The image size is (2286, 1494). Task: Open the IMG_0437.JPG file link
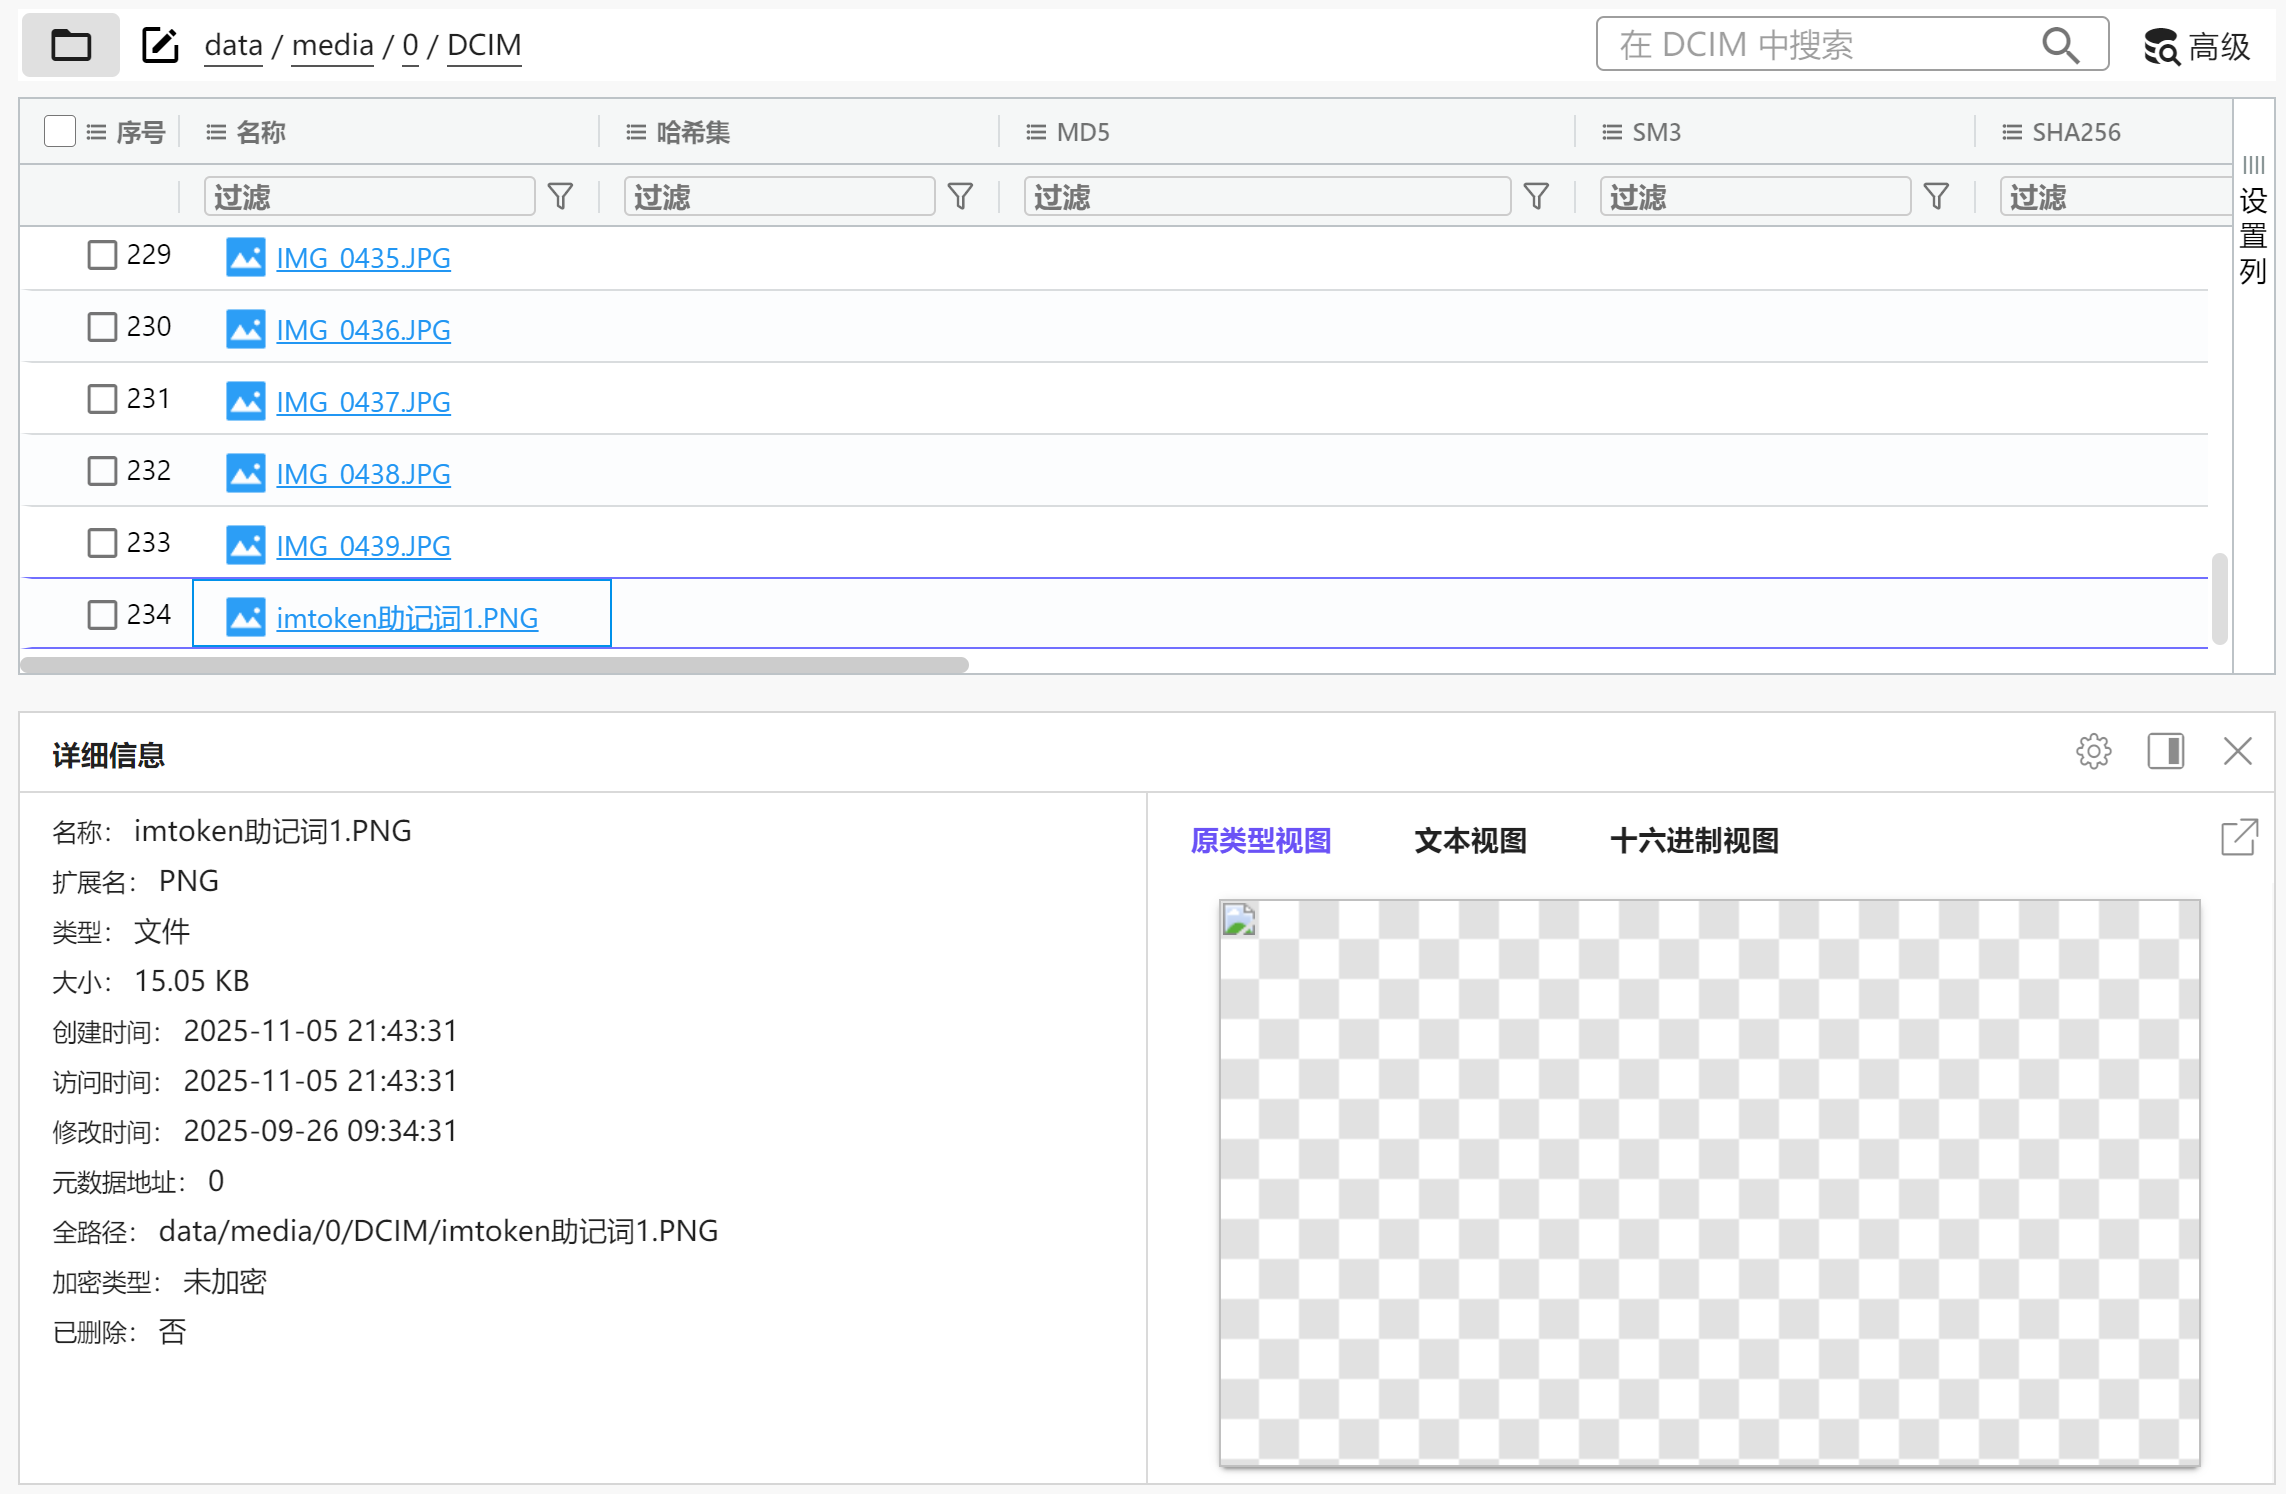click(x=363, y=402)
